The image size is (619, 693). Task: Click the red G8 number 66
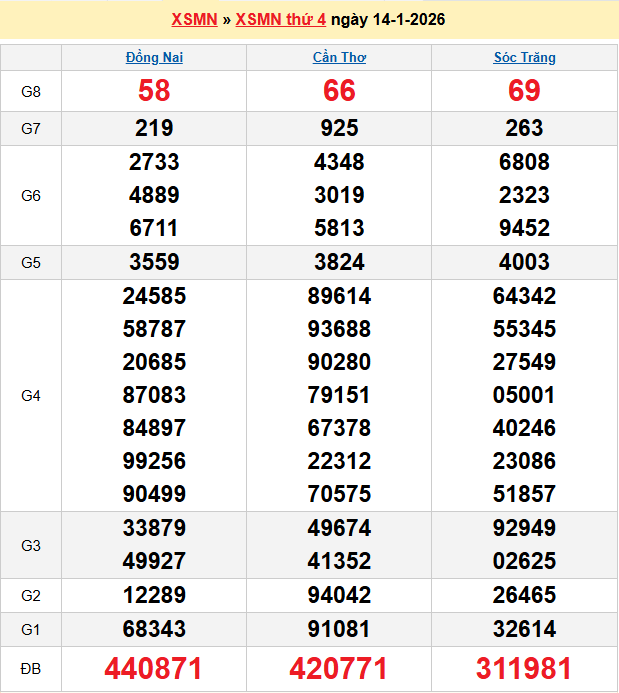click(x=339, y=91)
